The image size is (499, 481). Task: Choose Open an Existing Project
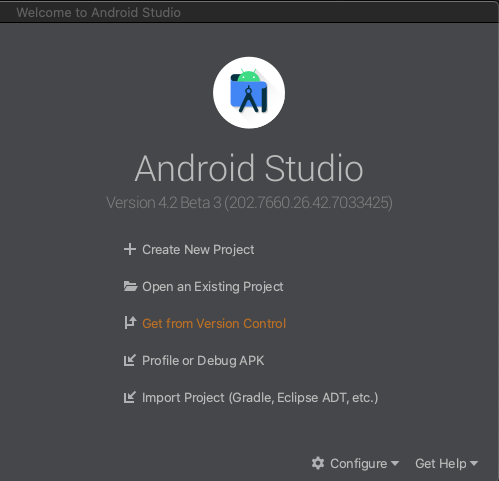point(213,287)
